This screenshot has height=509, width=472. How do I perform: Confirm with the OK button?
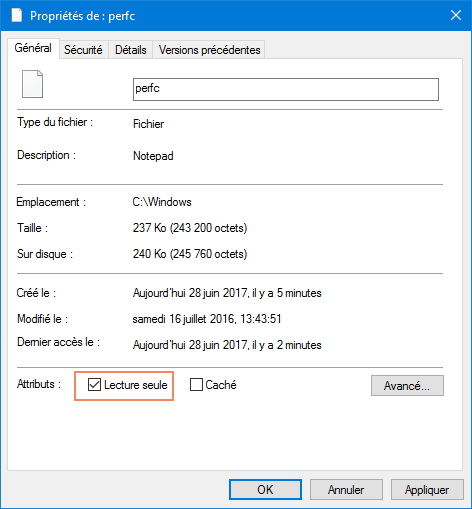point(265,490)
